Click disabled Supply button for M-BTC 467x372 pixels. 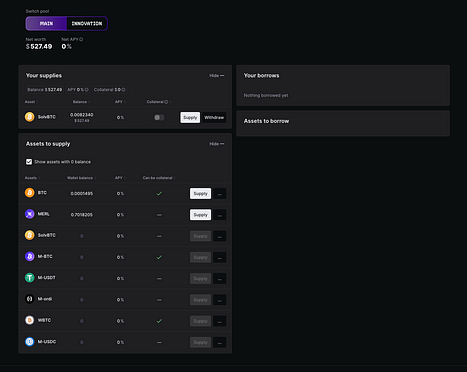coord(200,257)
